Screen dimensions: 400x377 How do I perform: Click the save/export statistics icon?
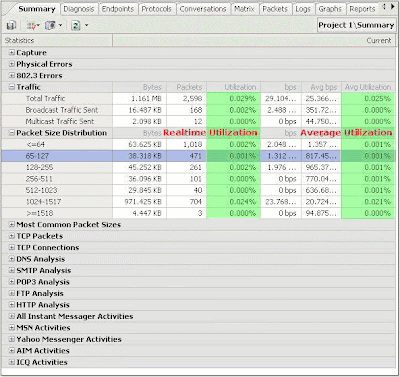(x=12, y=25)
